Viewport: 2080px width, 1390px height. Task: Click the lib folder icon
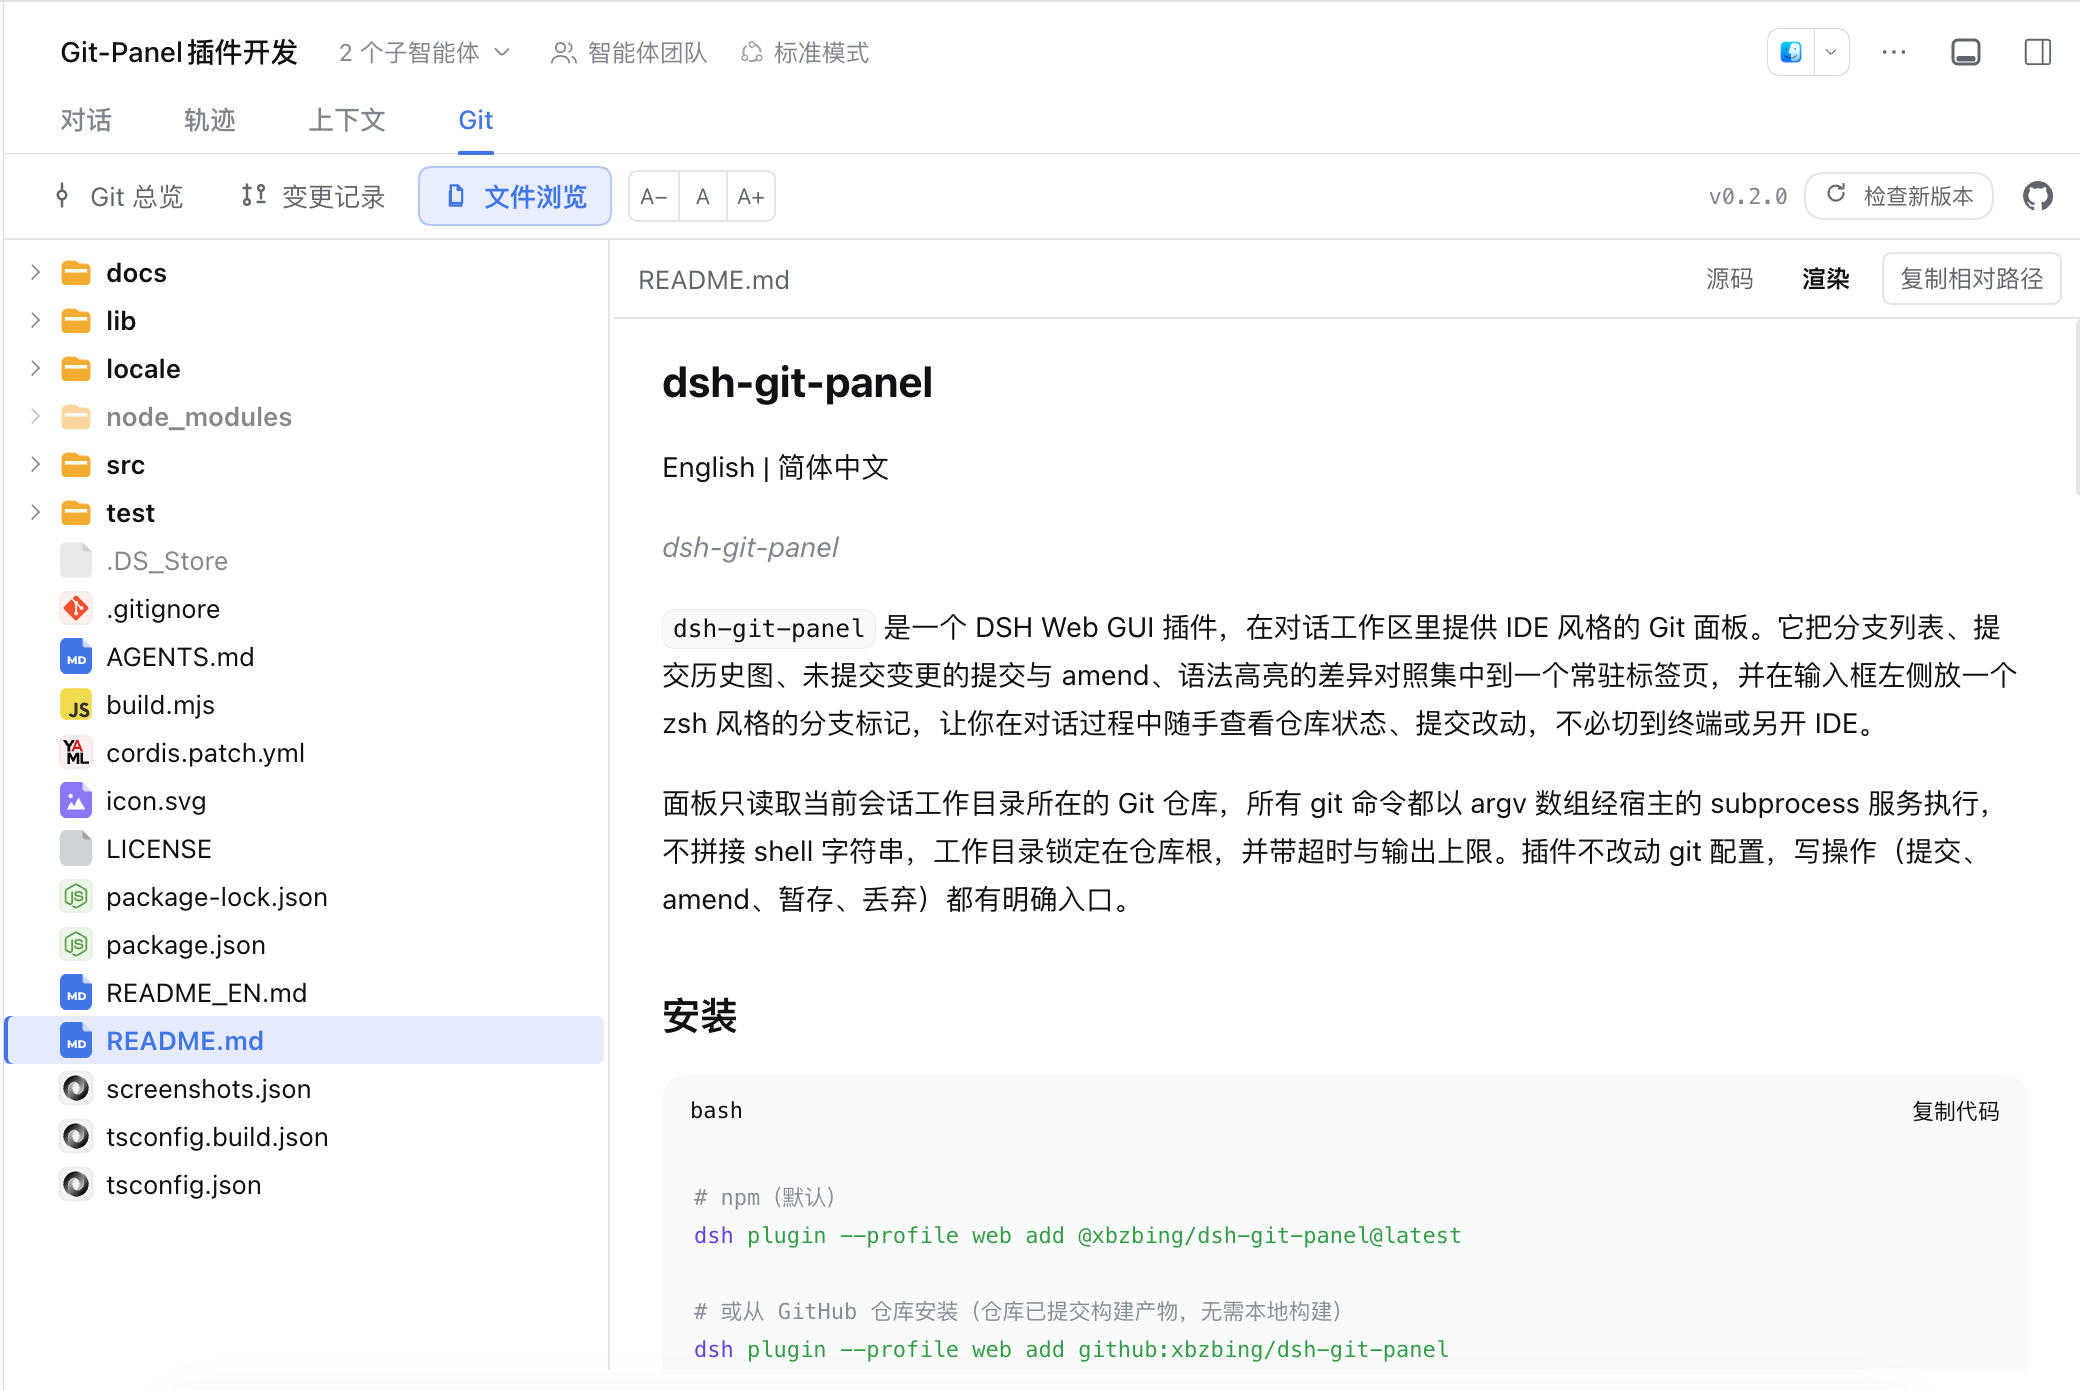tap(76, 320)
